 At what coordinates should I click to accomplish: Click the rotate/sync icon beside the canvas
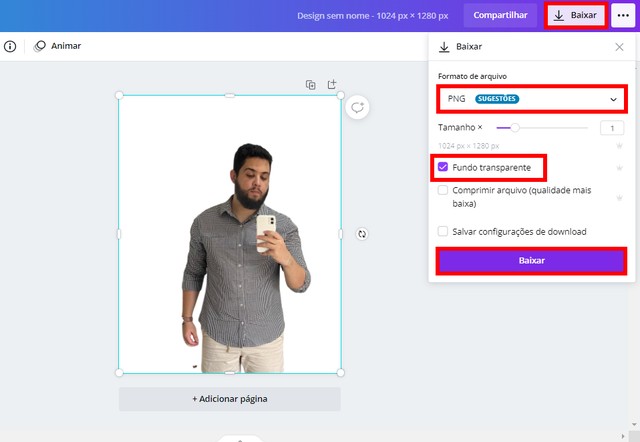click(x=362, y=234)
